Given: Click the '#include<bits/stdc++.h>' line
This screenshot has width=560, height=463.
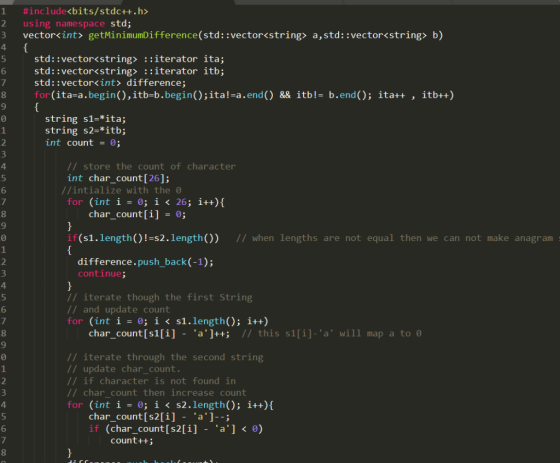Looking at the screenshot, I should tap(85, 11).
